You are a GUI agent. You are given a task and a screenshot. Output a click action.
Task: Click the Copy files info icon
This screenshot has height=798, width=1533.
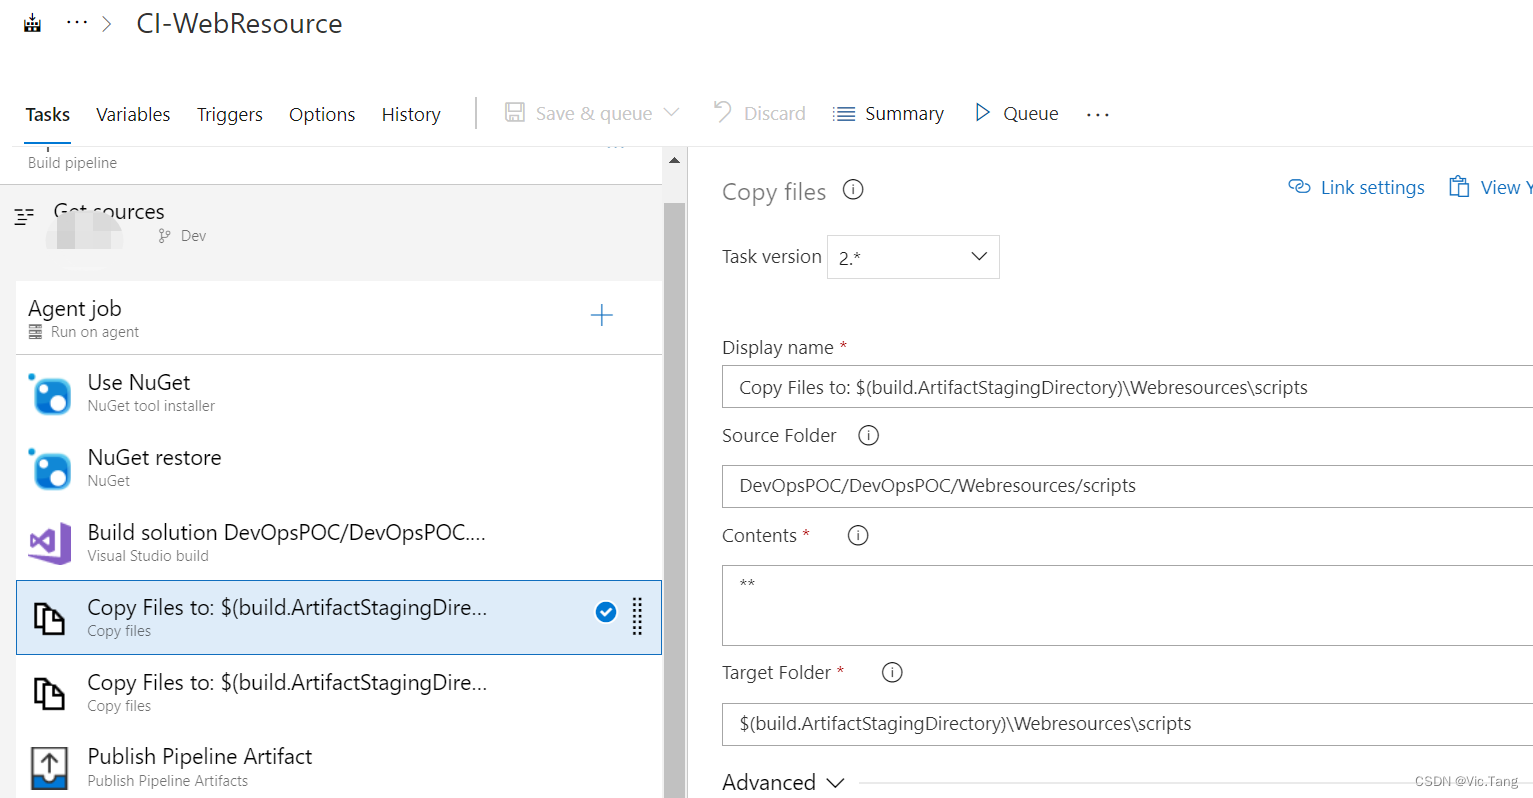[x=852, y=190]
